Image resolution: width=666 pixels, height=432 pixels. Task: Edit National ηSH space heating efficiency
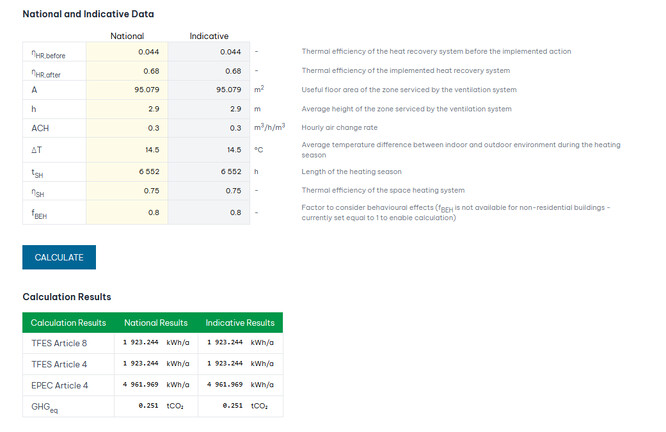[x=127, y=190]
